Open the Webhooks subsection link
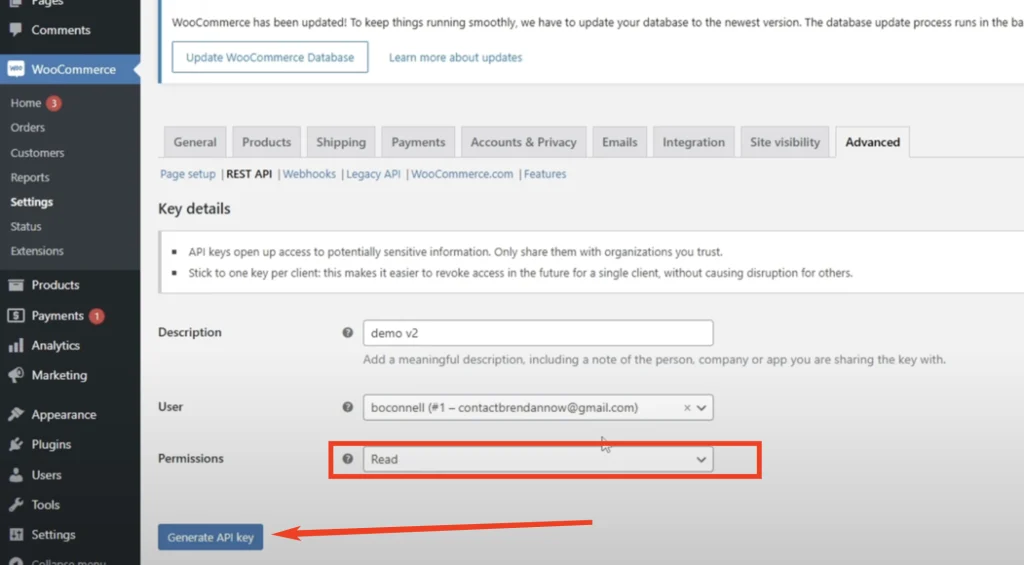The image size is (1024, 565). (x=309, y=174)
